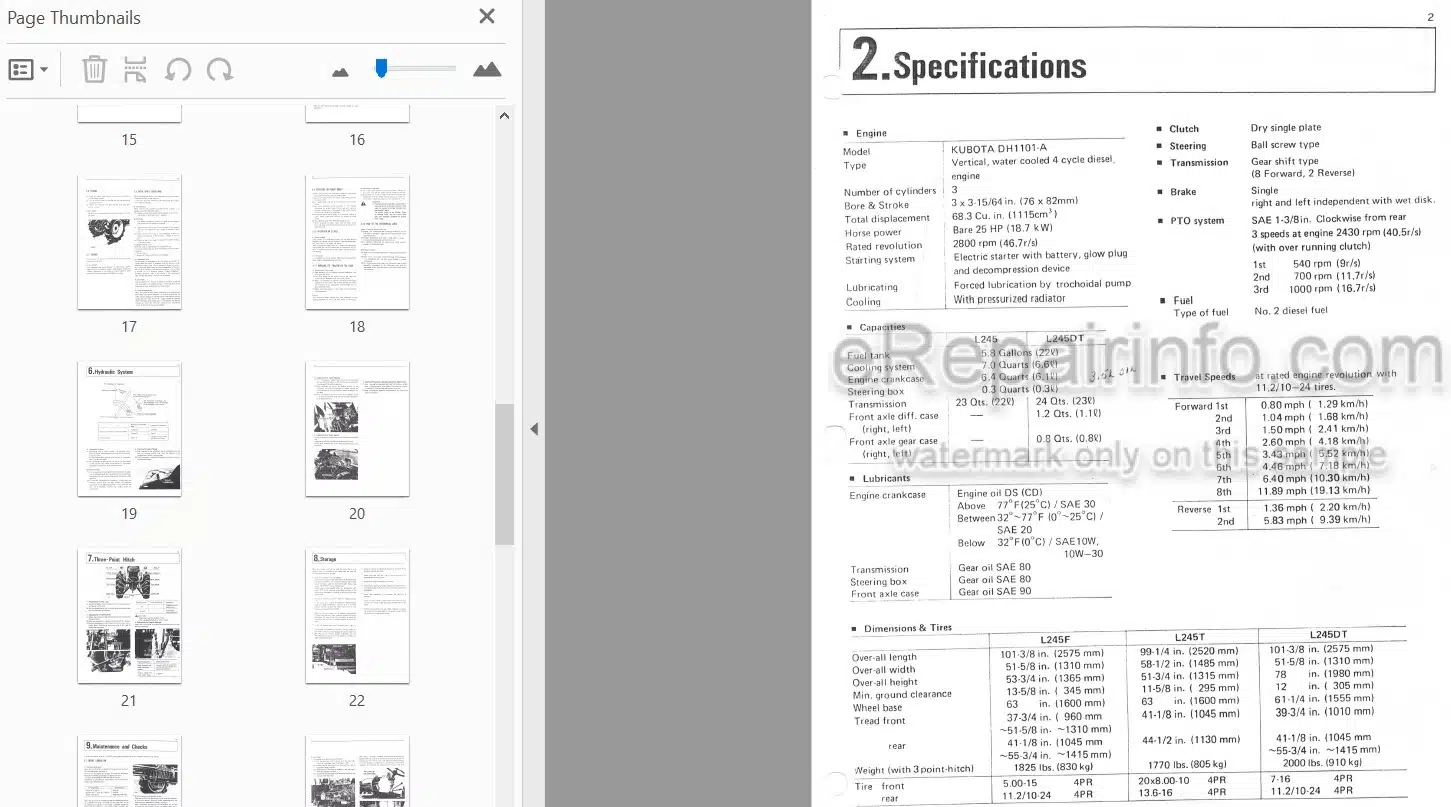Click the 'Travel Speeds' section label

pyautogui.click(x=1205, y=377)
